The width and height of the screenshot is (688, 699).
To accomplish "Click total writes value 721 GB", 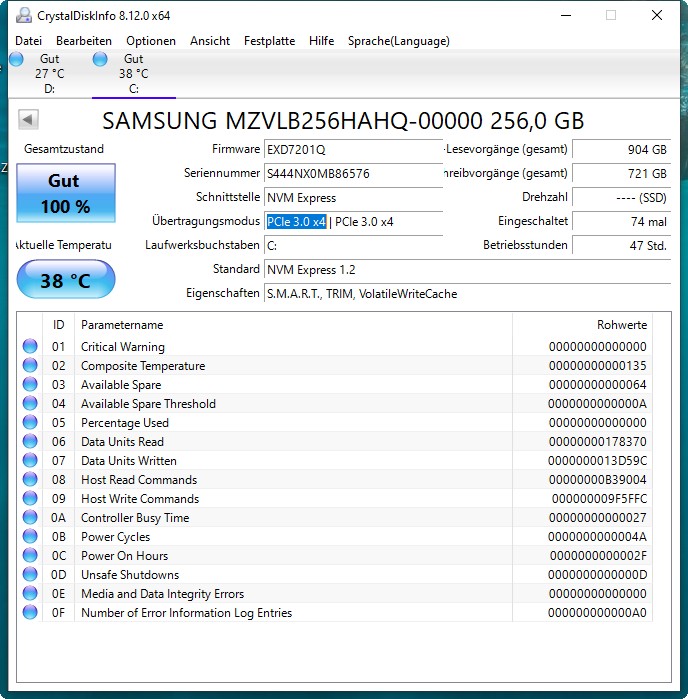I will coord(622,173).
